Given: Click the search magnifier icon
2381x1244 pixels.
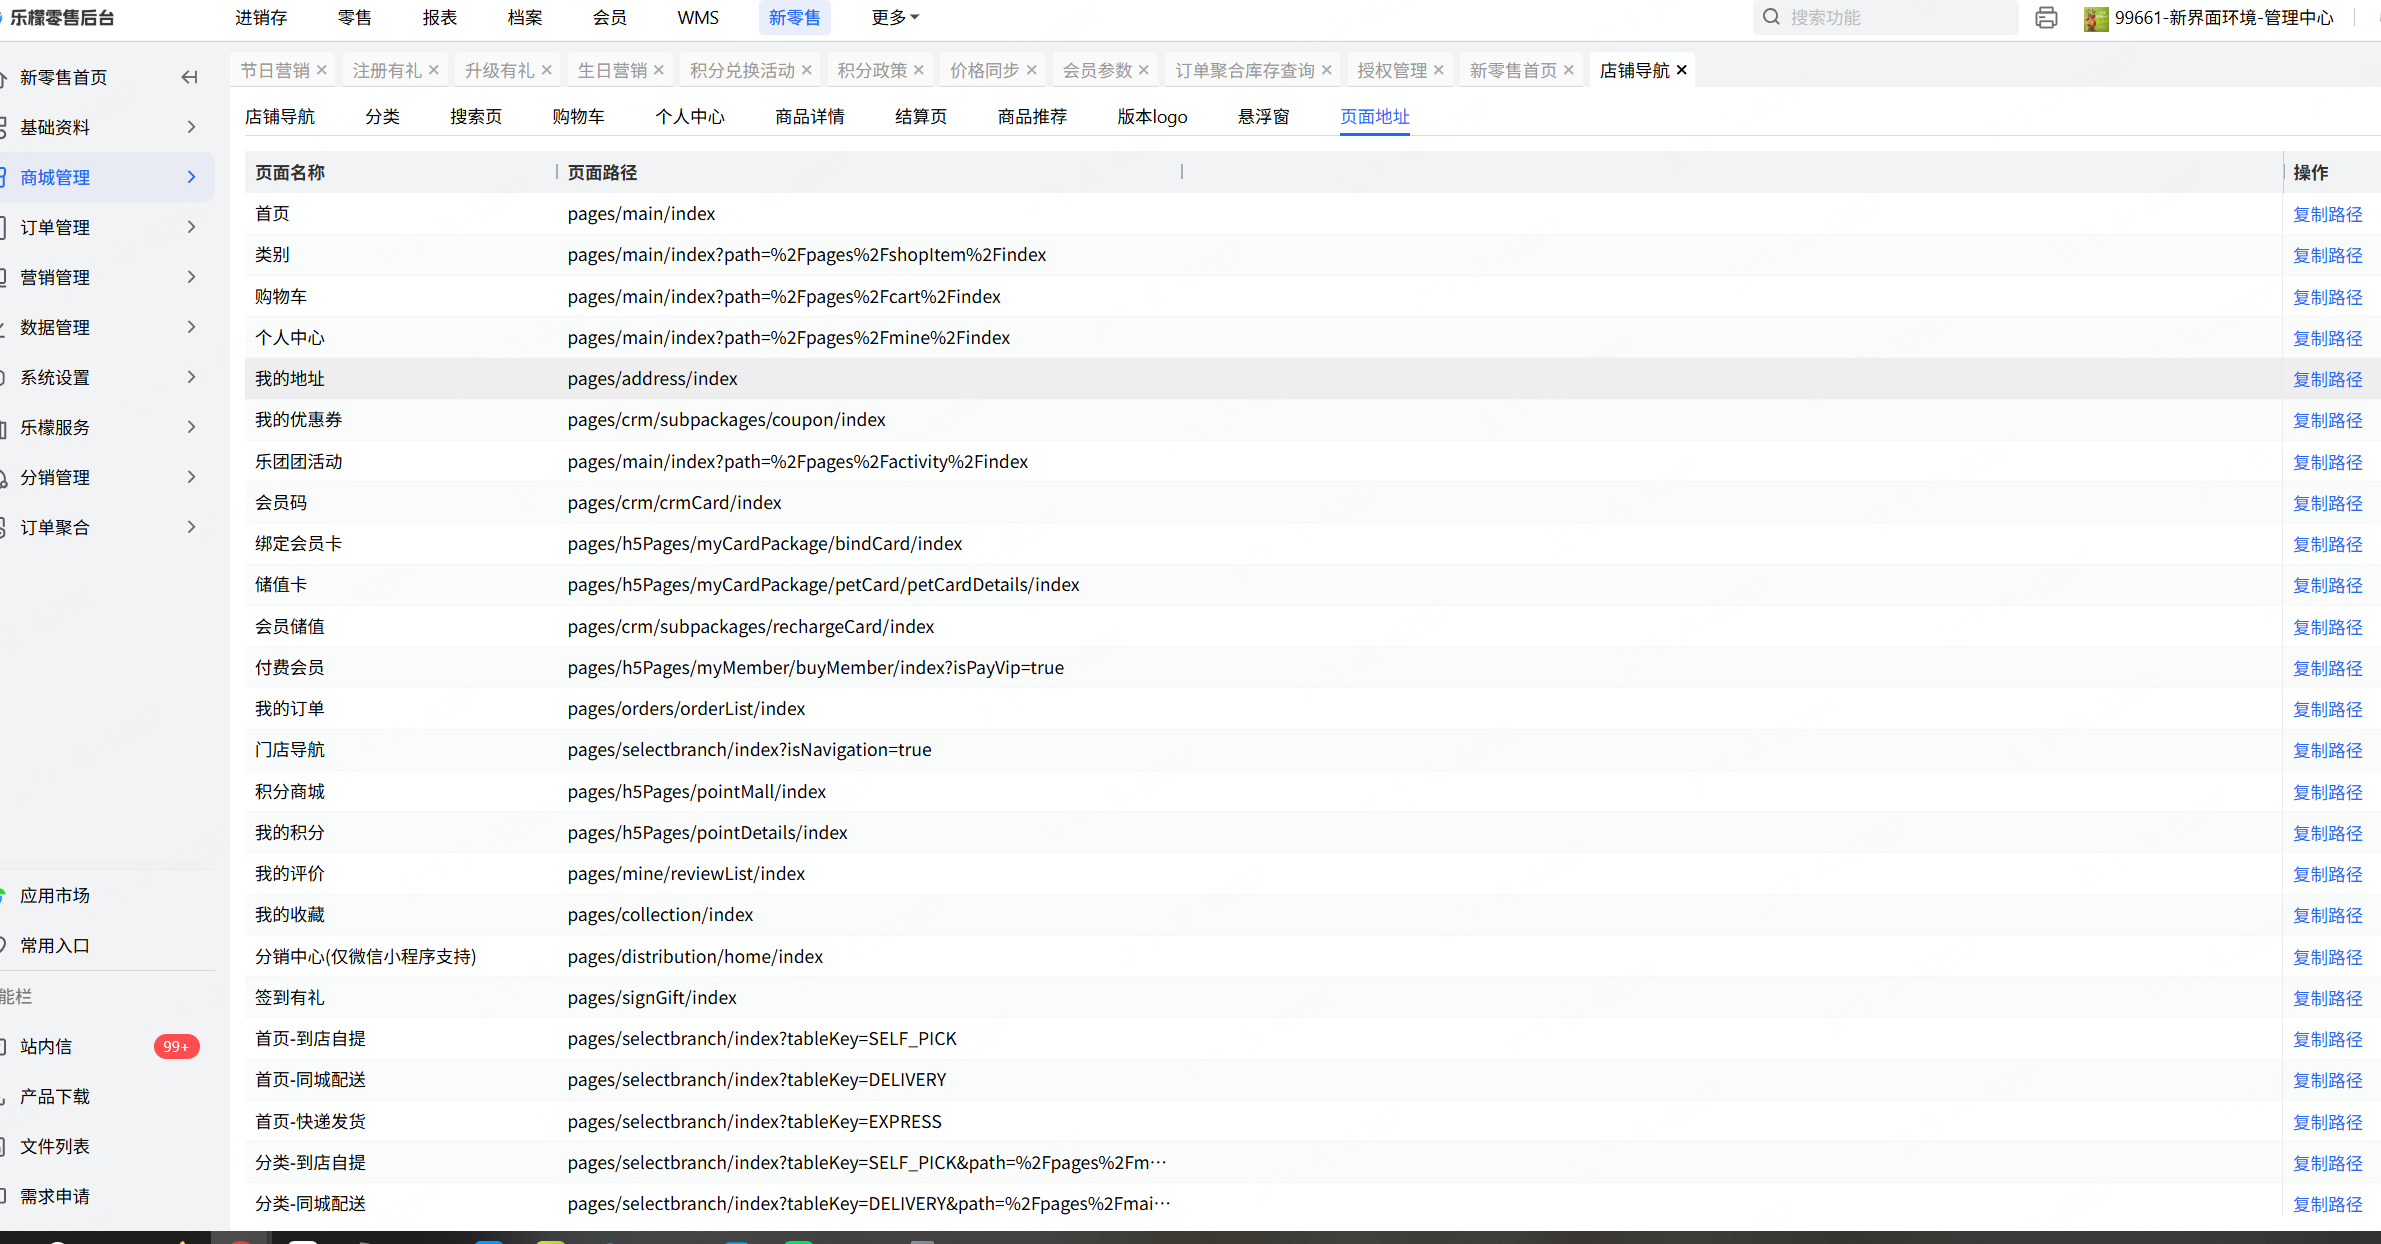Looking at the screenshot, I should 1771,17.
